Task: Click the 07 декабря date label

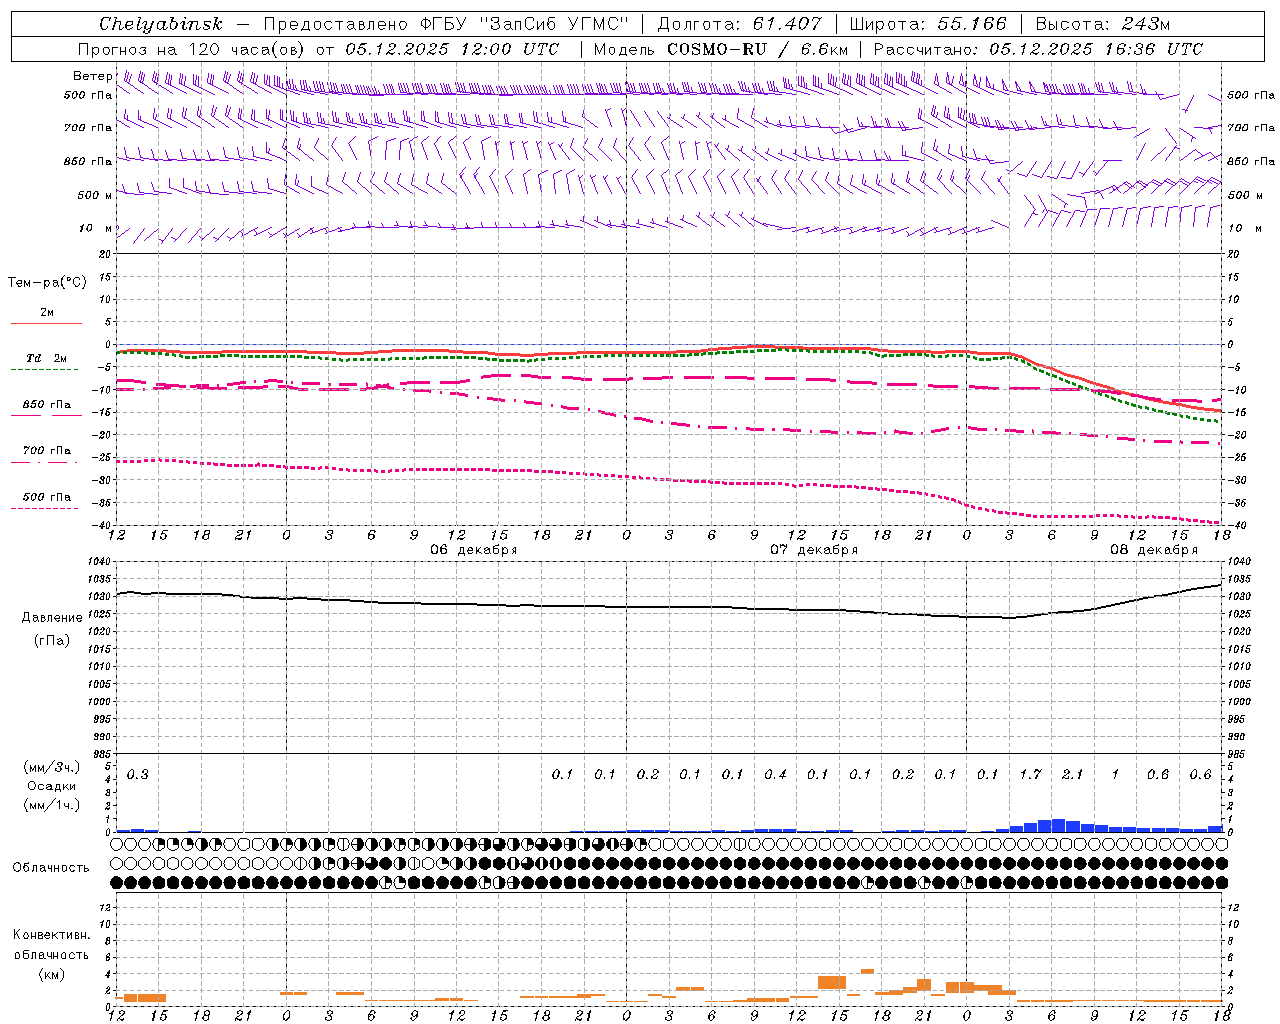Action: point(814,550)
